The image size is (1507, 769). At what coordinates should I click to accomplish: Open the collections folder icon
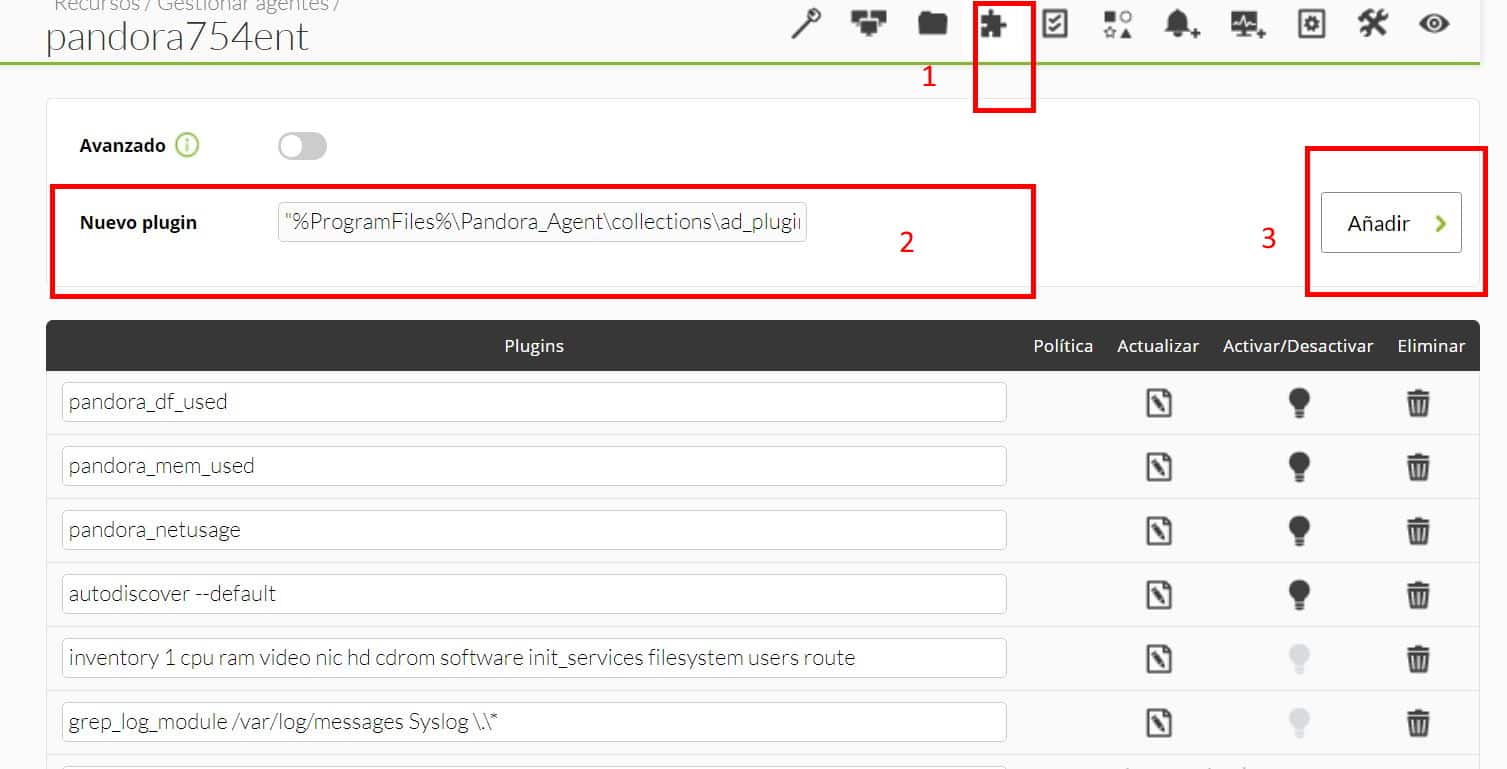pos(933,23)
